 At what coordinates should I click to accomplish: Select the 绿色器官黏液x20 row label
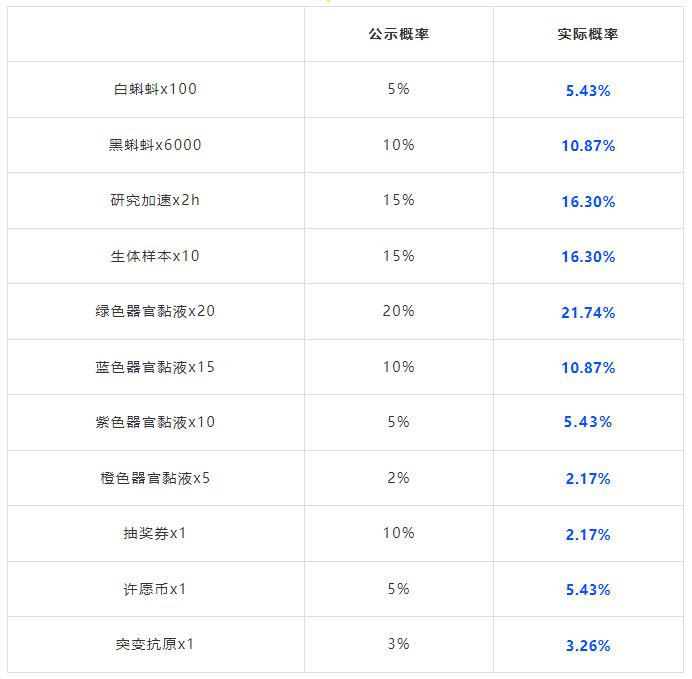[155, 311]
